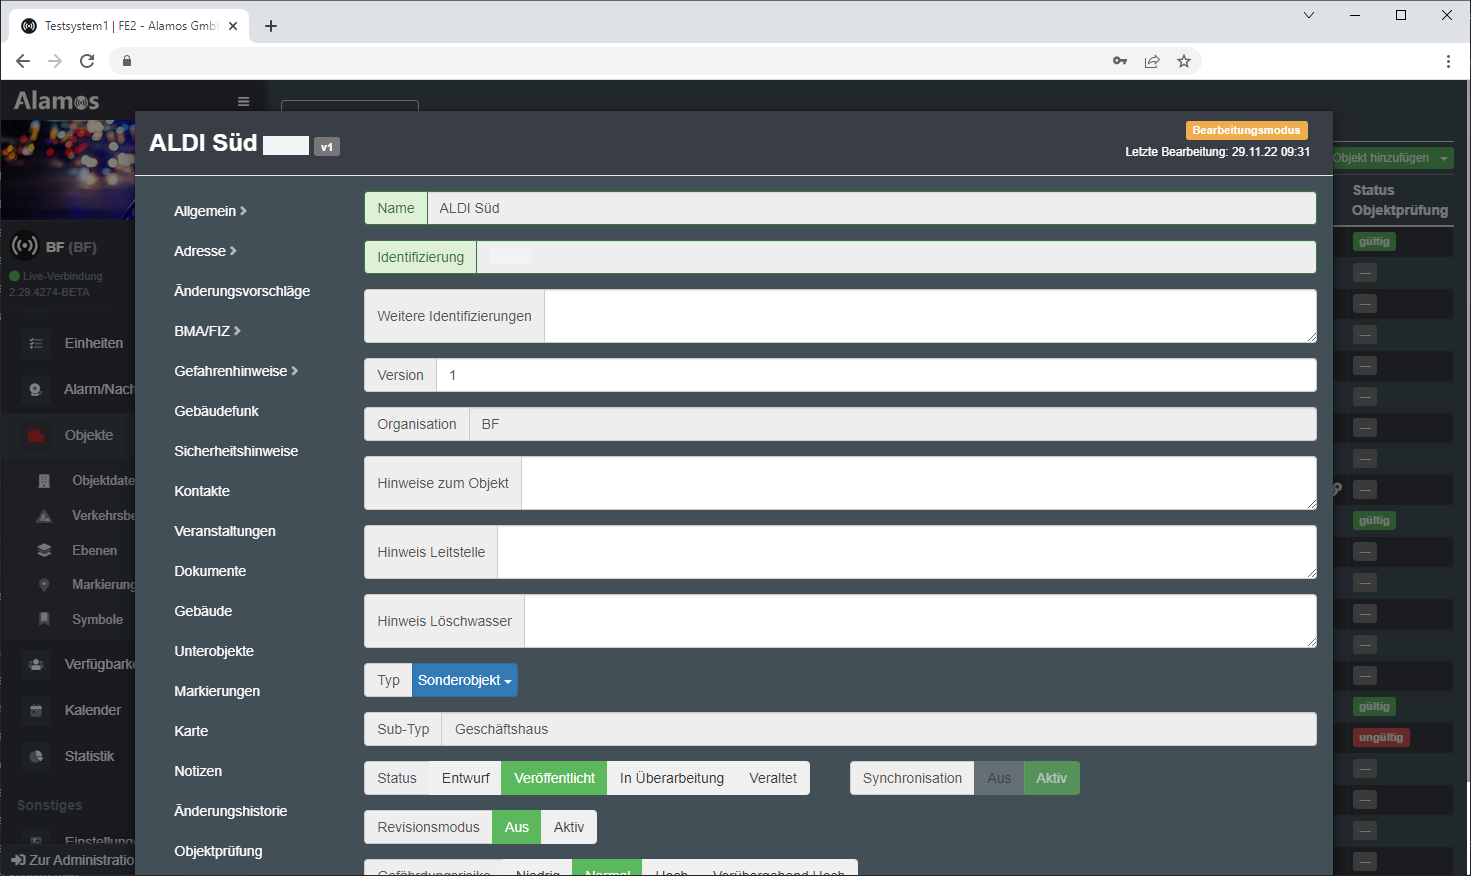This screenshot has width=1471, height=876.
Task: Switch Synchronisation to Aus
Action: coord(998,778)
